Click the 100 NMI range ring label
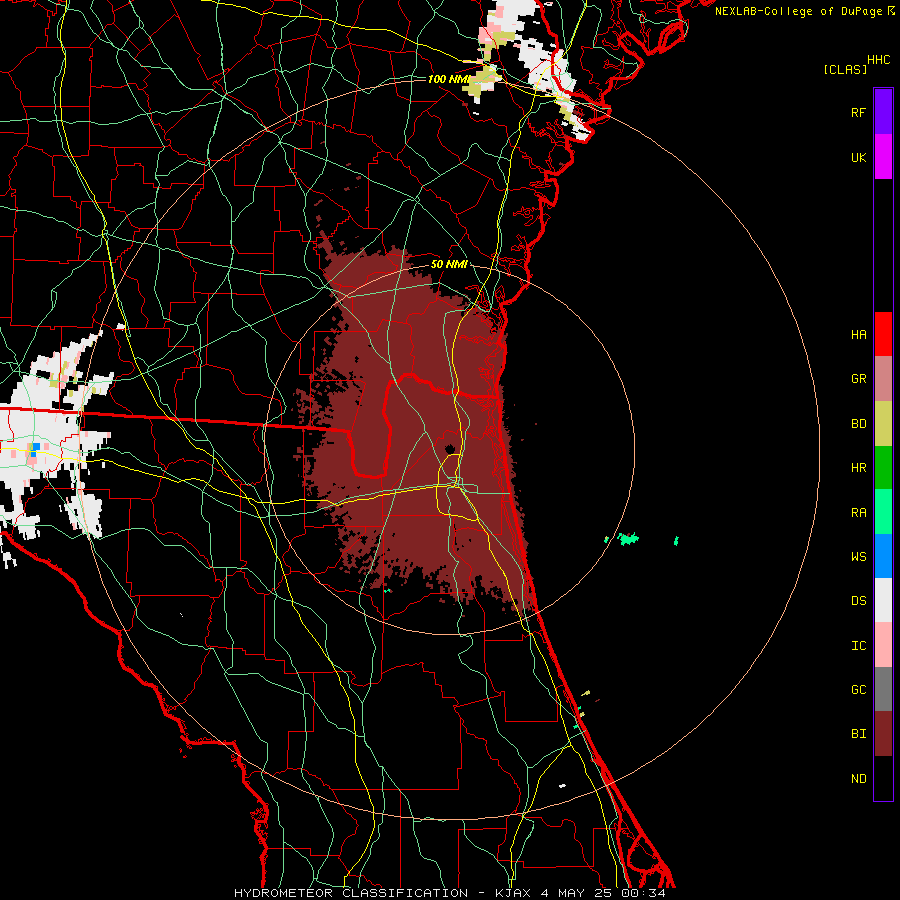Image resolution: width=900 pixels, height=900 pixels. coord(448,79)
